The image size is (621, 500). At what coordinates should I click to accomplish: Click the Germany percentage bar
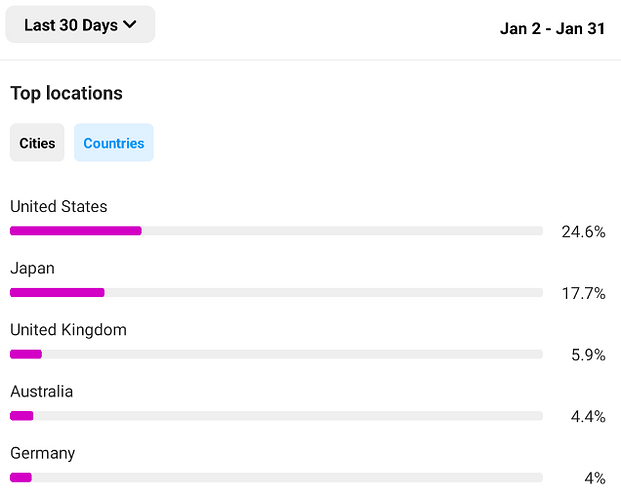click(276, 477)
